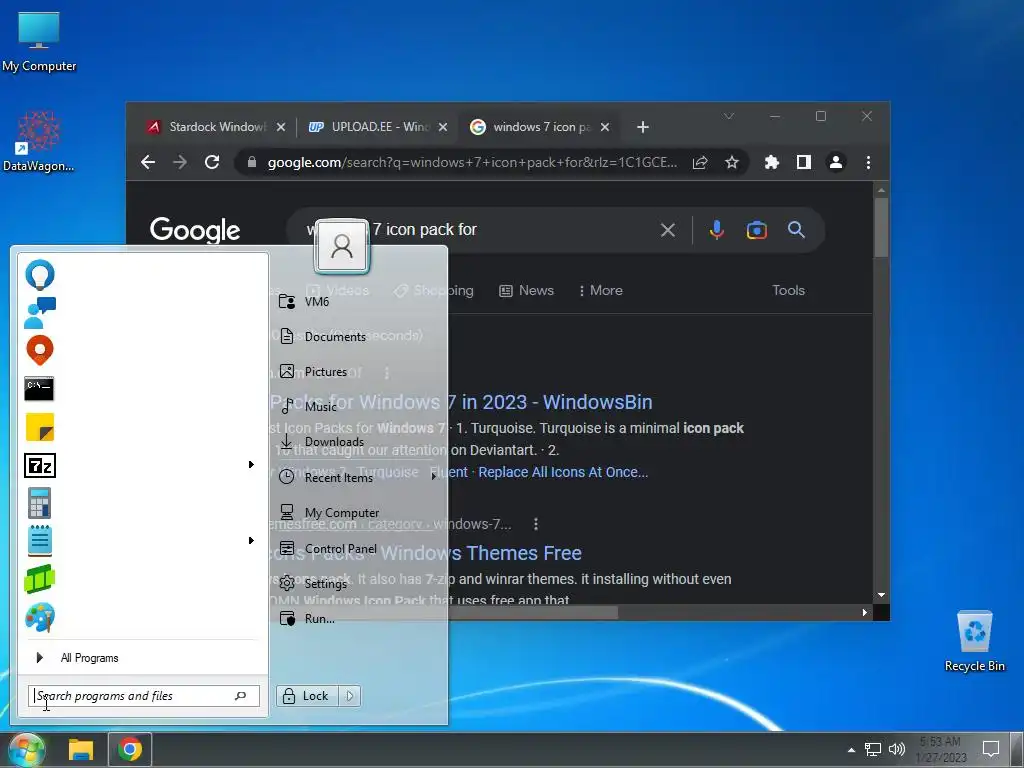Bookmark this page with star icon
Image resolution: width=1024 pixels, height=768 pixels.
[731, 162]
